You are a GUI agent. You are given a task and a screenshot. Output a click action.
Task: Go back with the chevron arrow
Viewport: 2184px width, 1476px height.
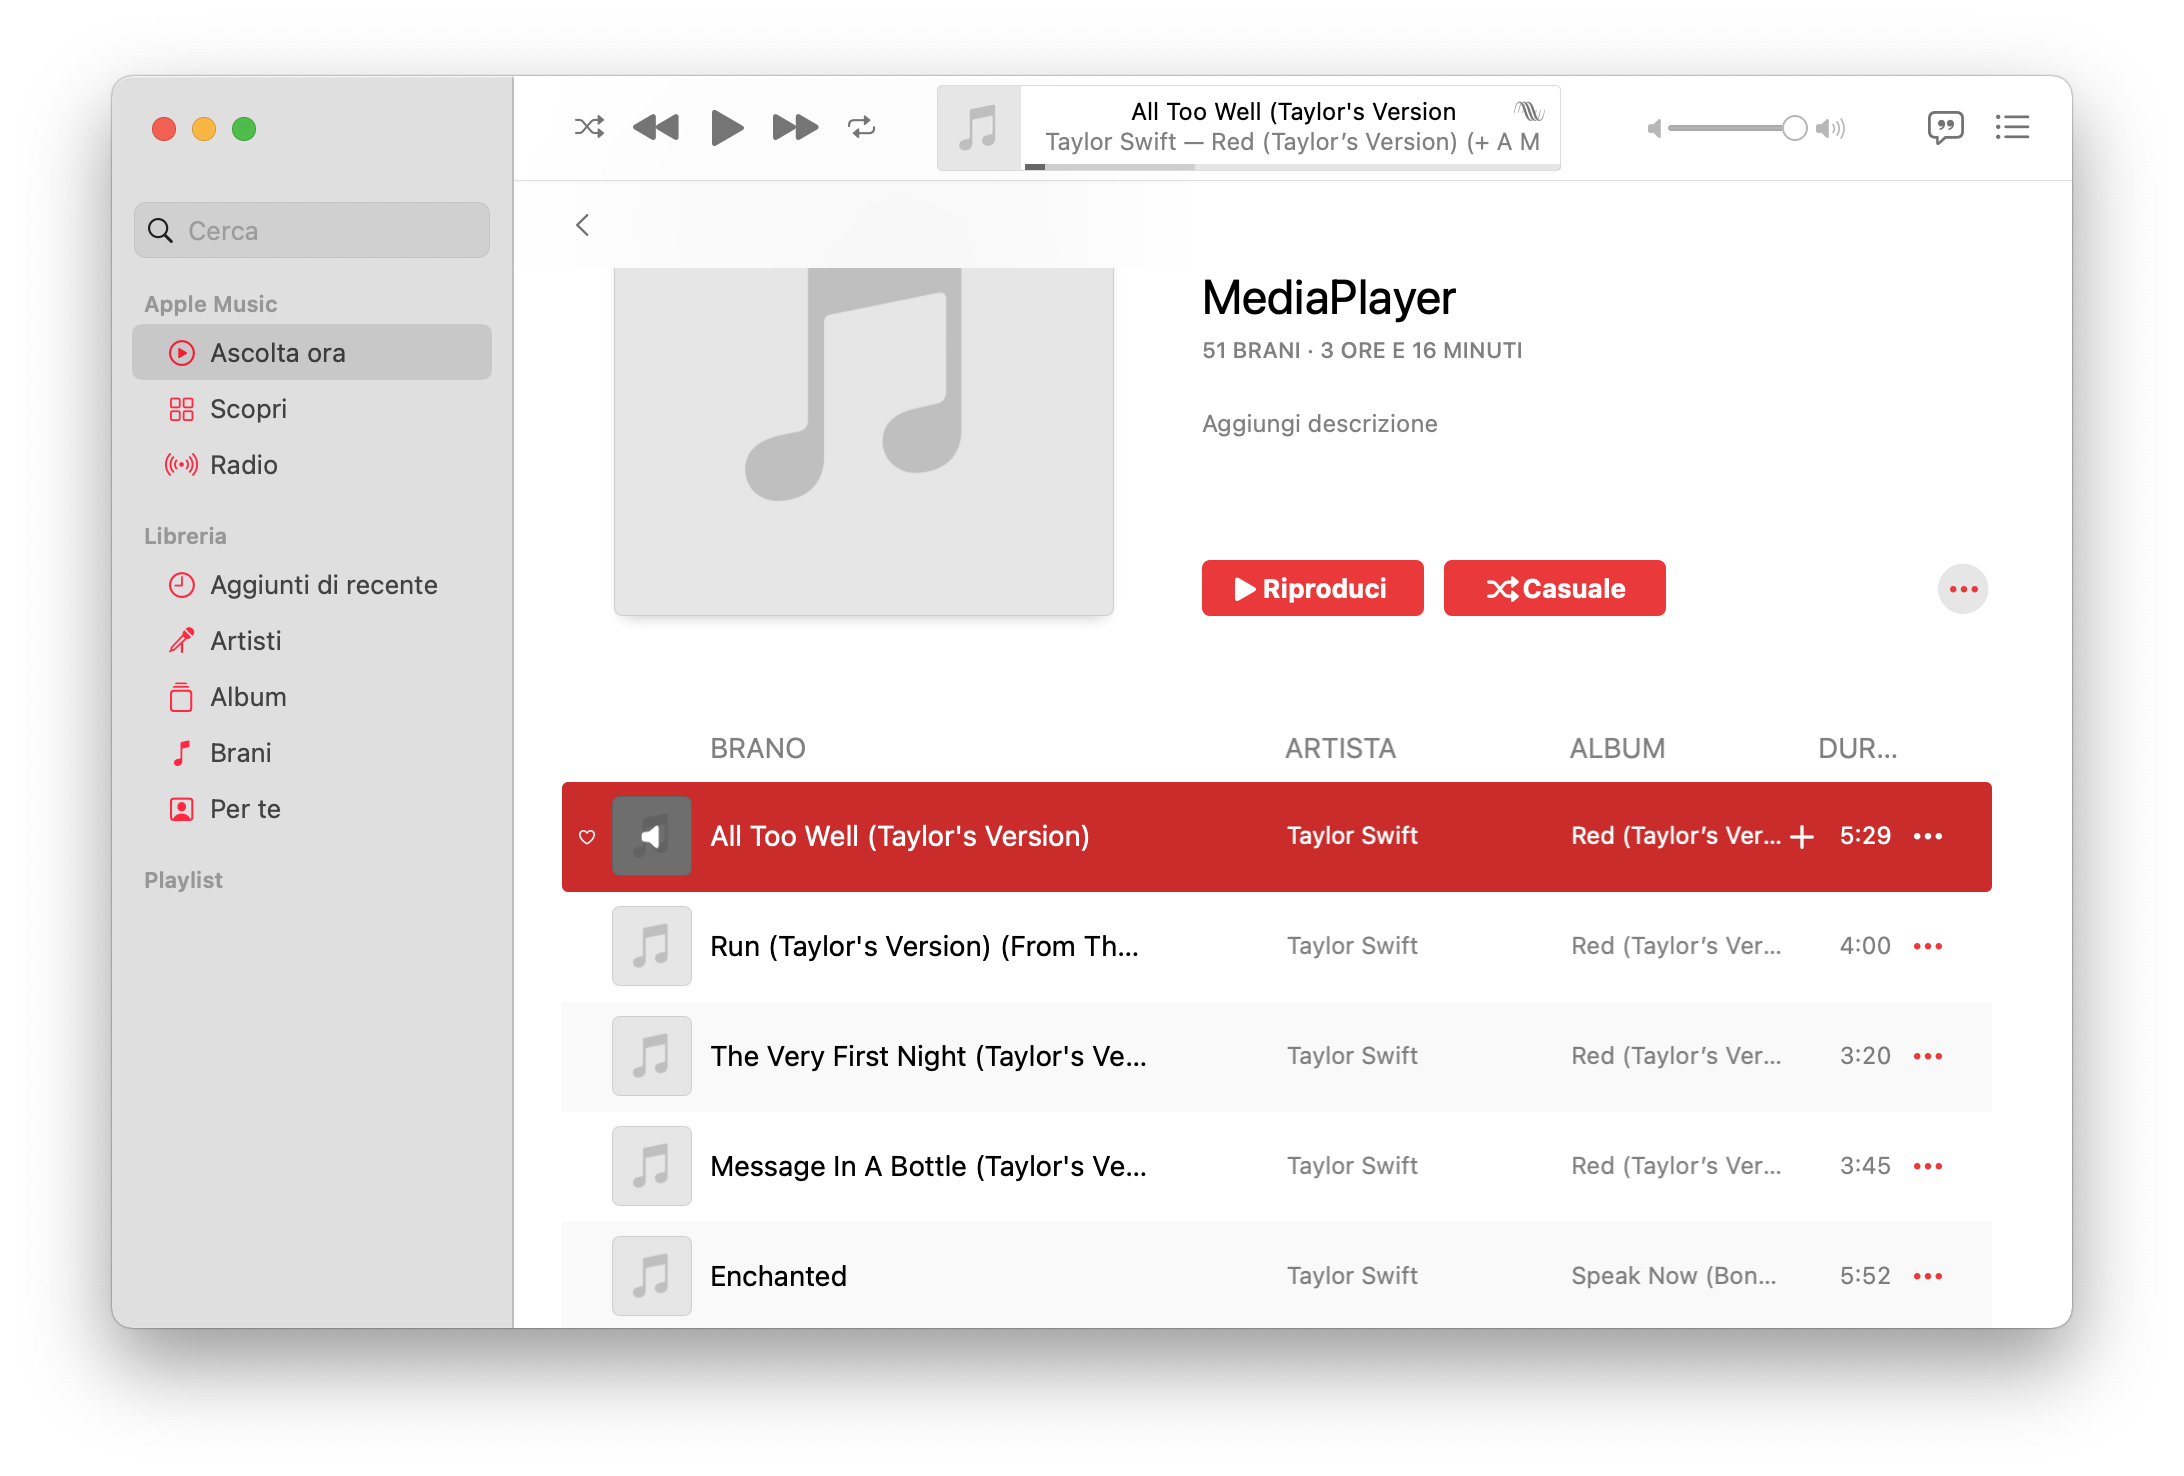tap(583, 225)
